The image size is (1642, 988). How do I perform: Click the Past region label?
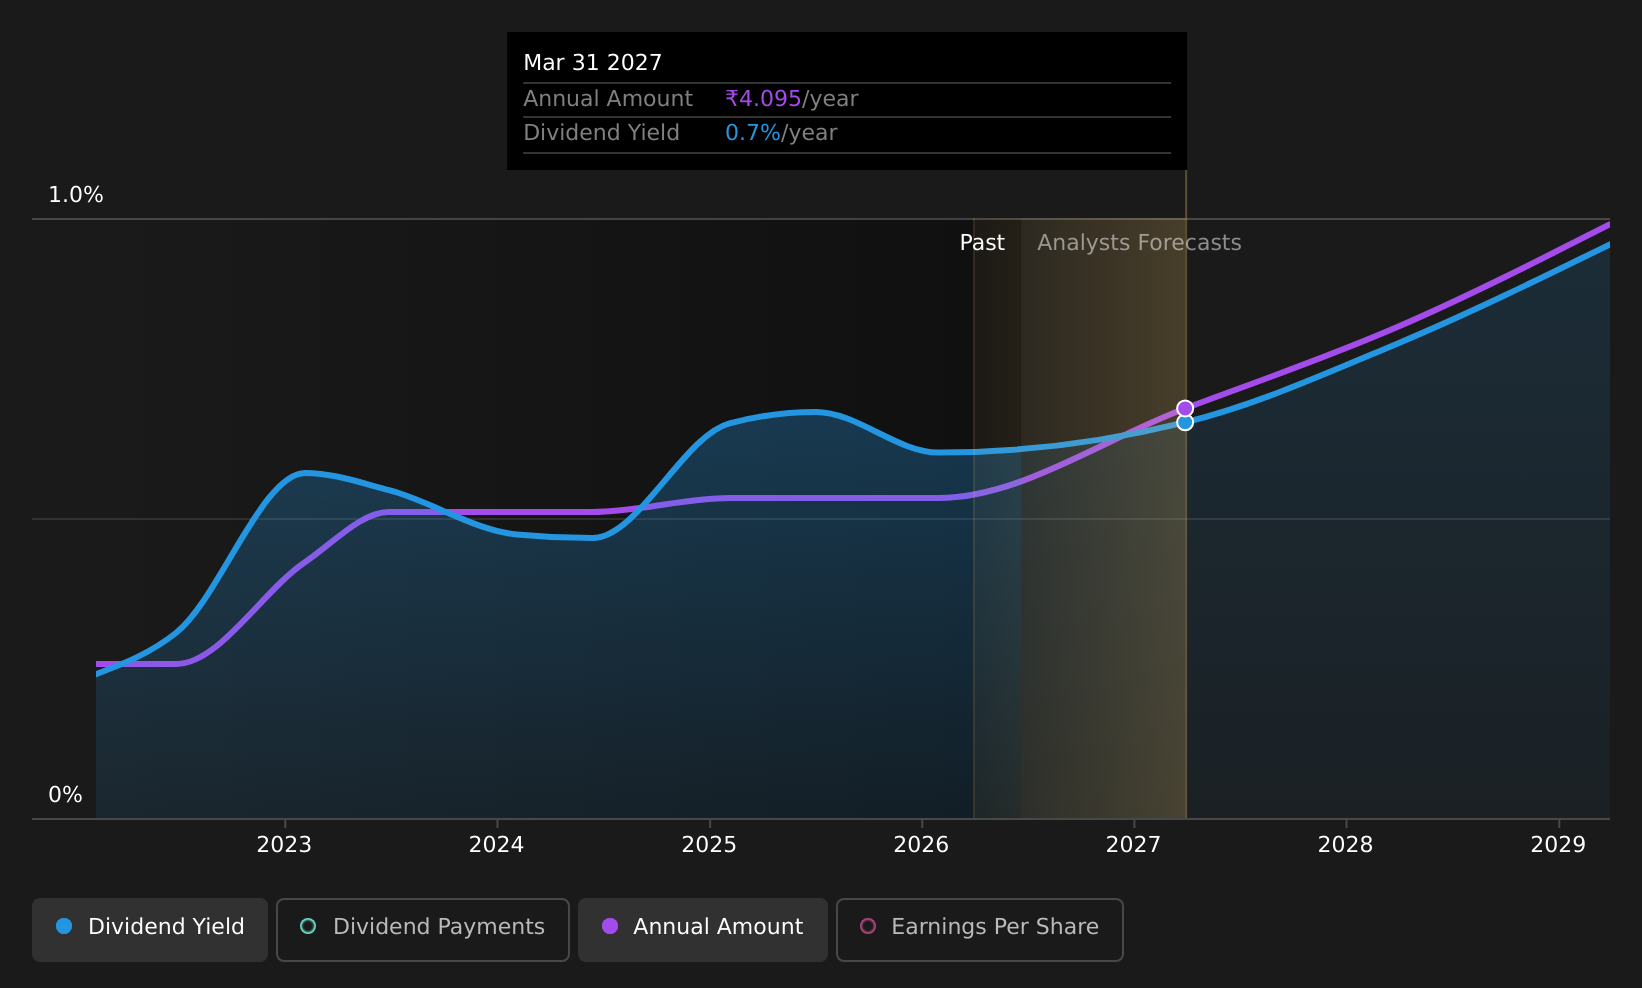(x=982, y=243)
